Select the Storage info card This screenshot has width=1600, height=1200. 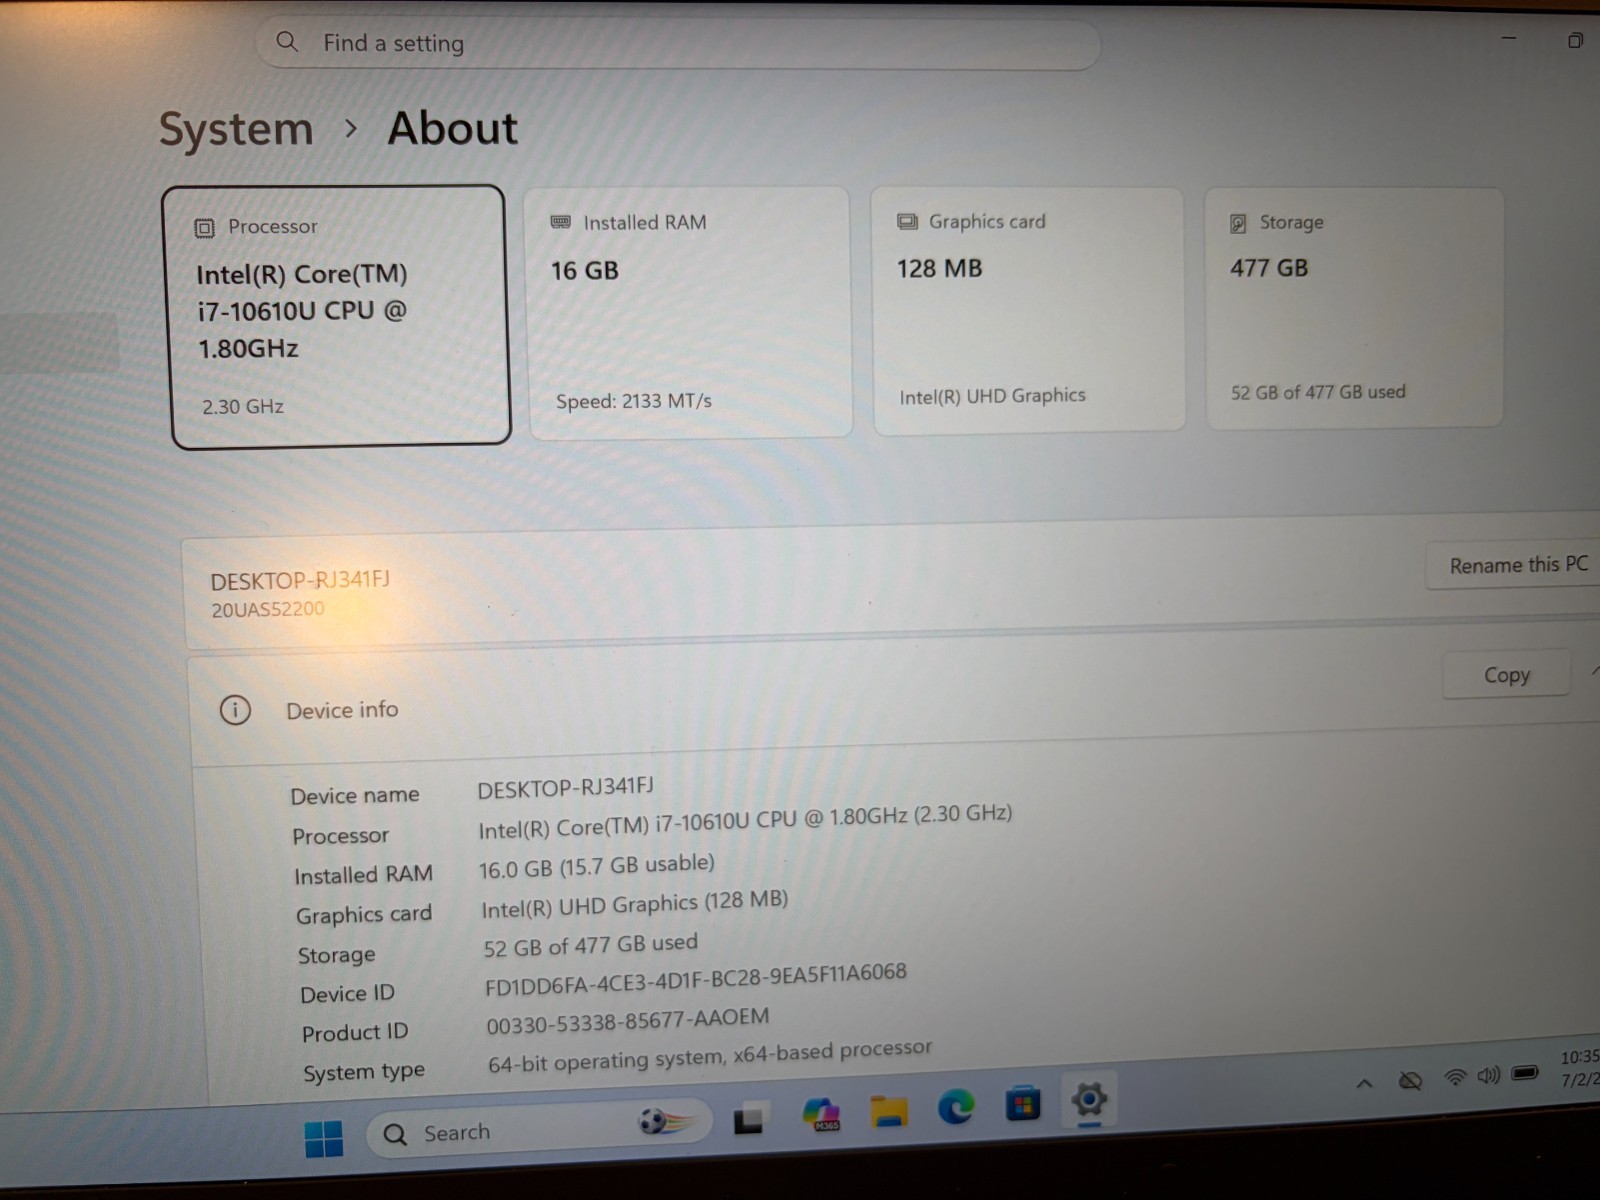tap(1354, 308)
